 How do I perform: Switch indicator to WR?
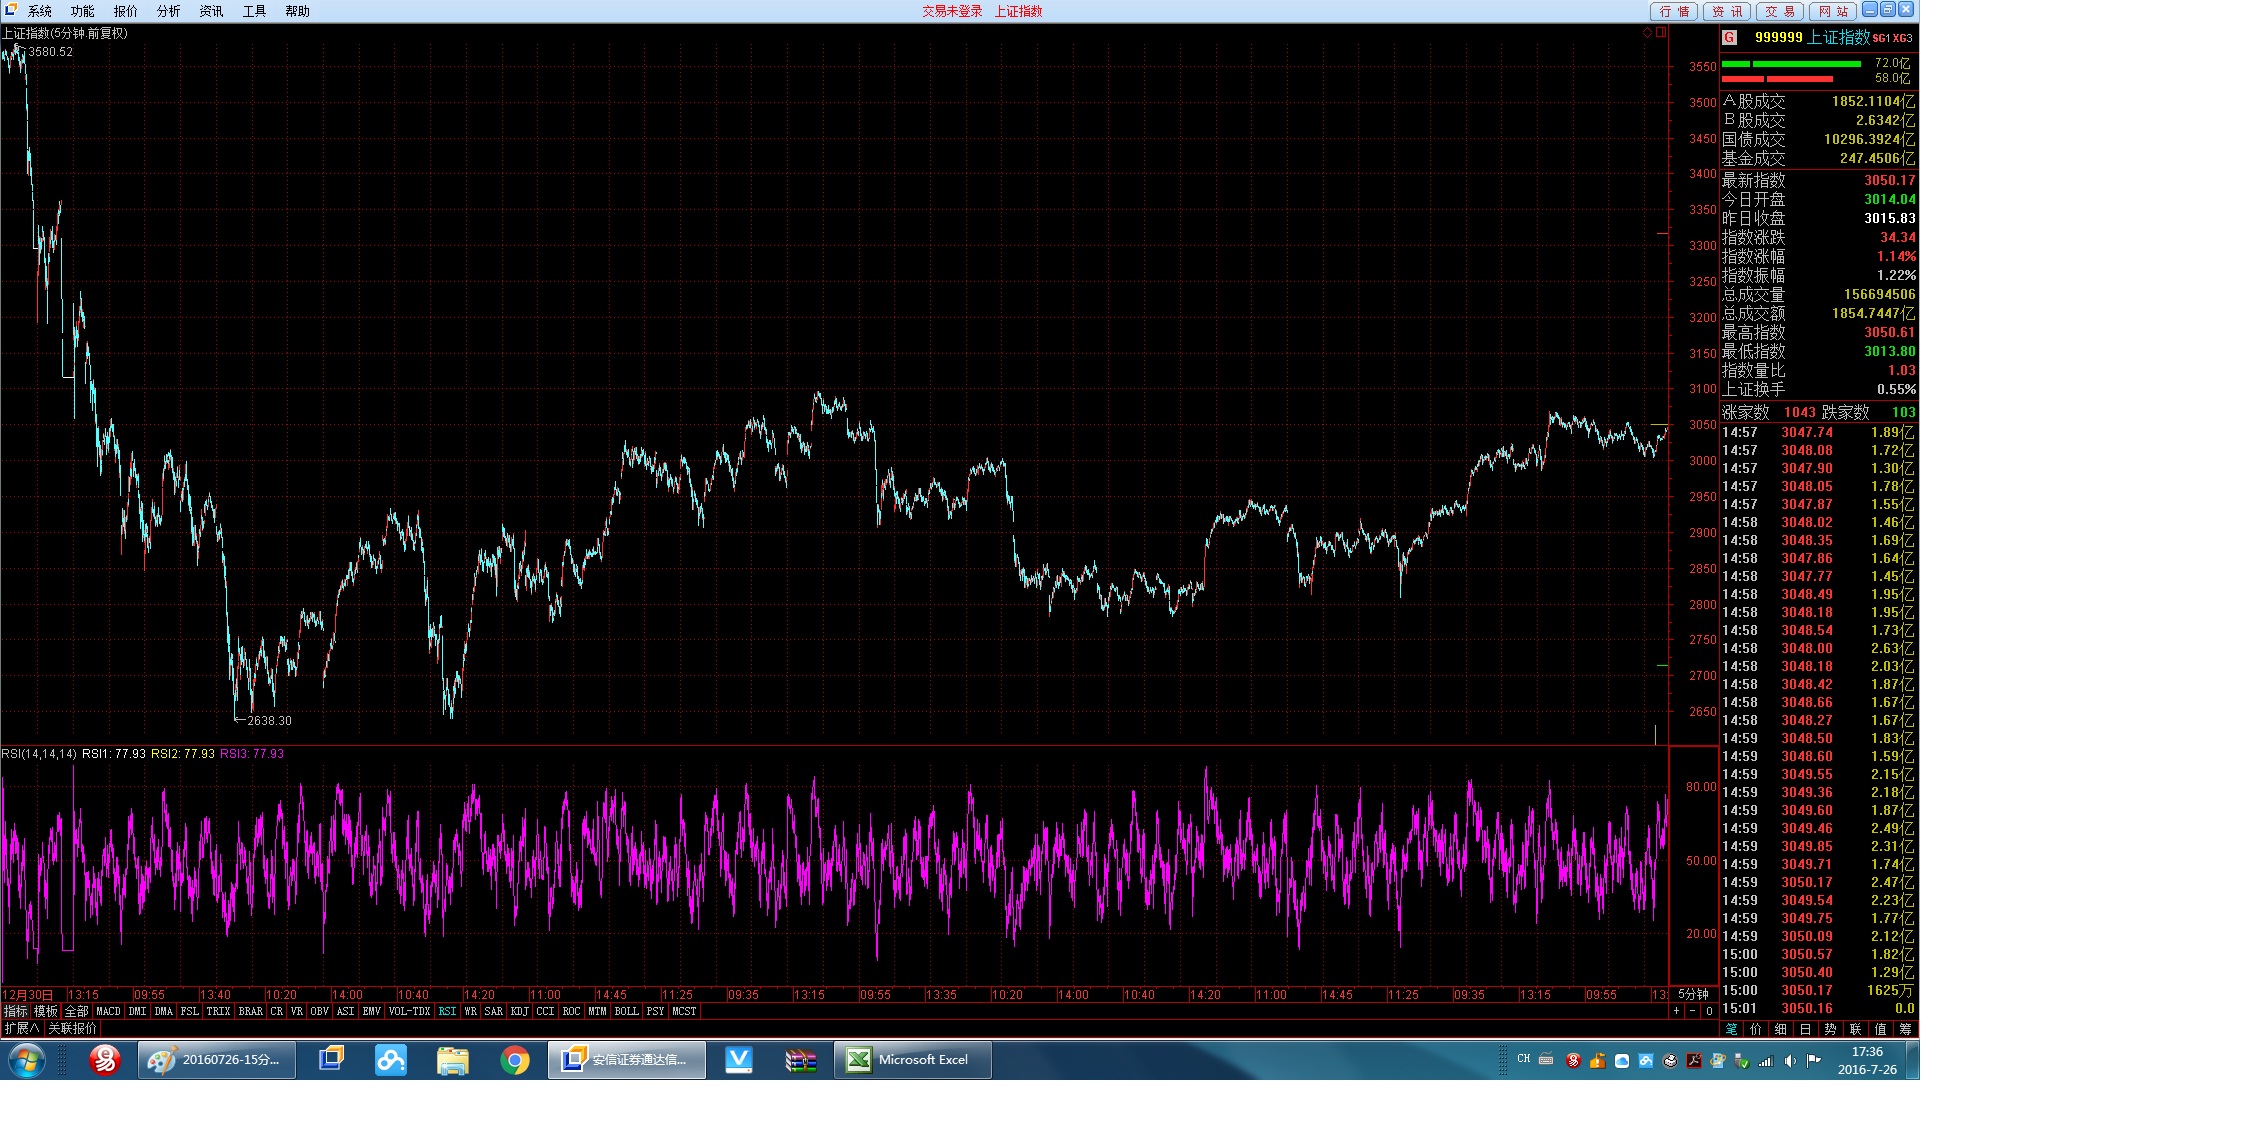pos(470,1011)
